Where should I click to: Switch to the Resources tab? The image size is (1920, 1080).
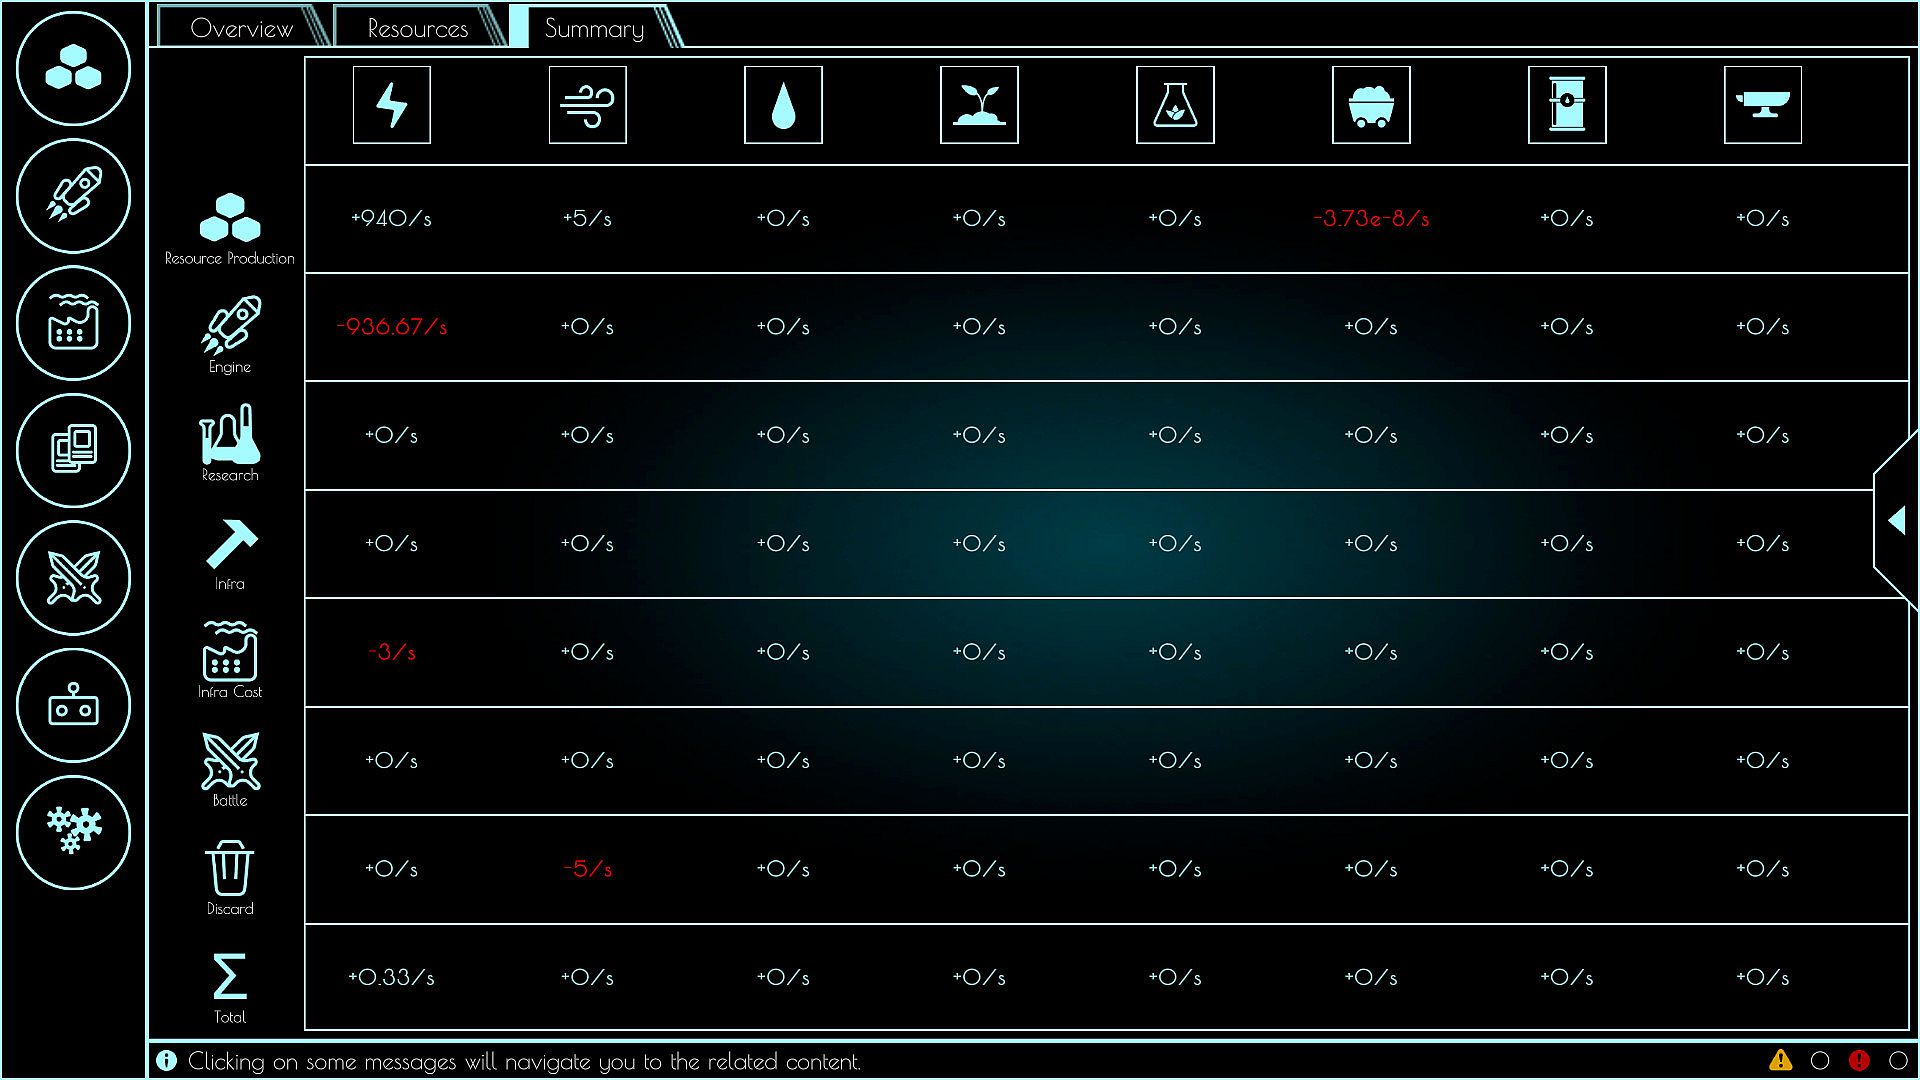coord(417,28)
